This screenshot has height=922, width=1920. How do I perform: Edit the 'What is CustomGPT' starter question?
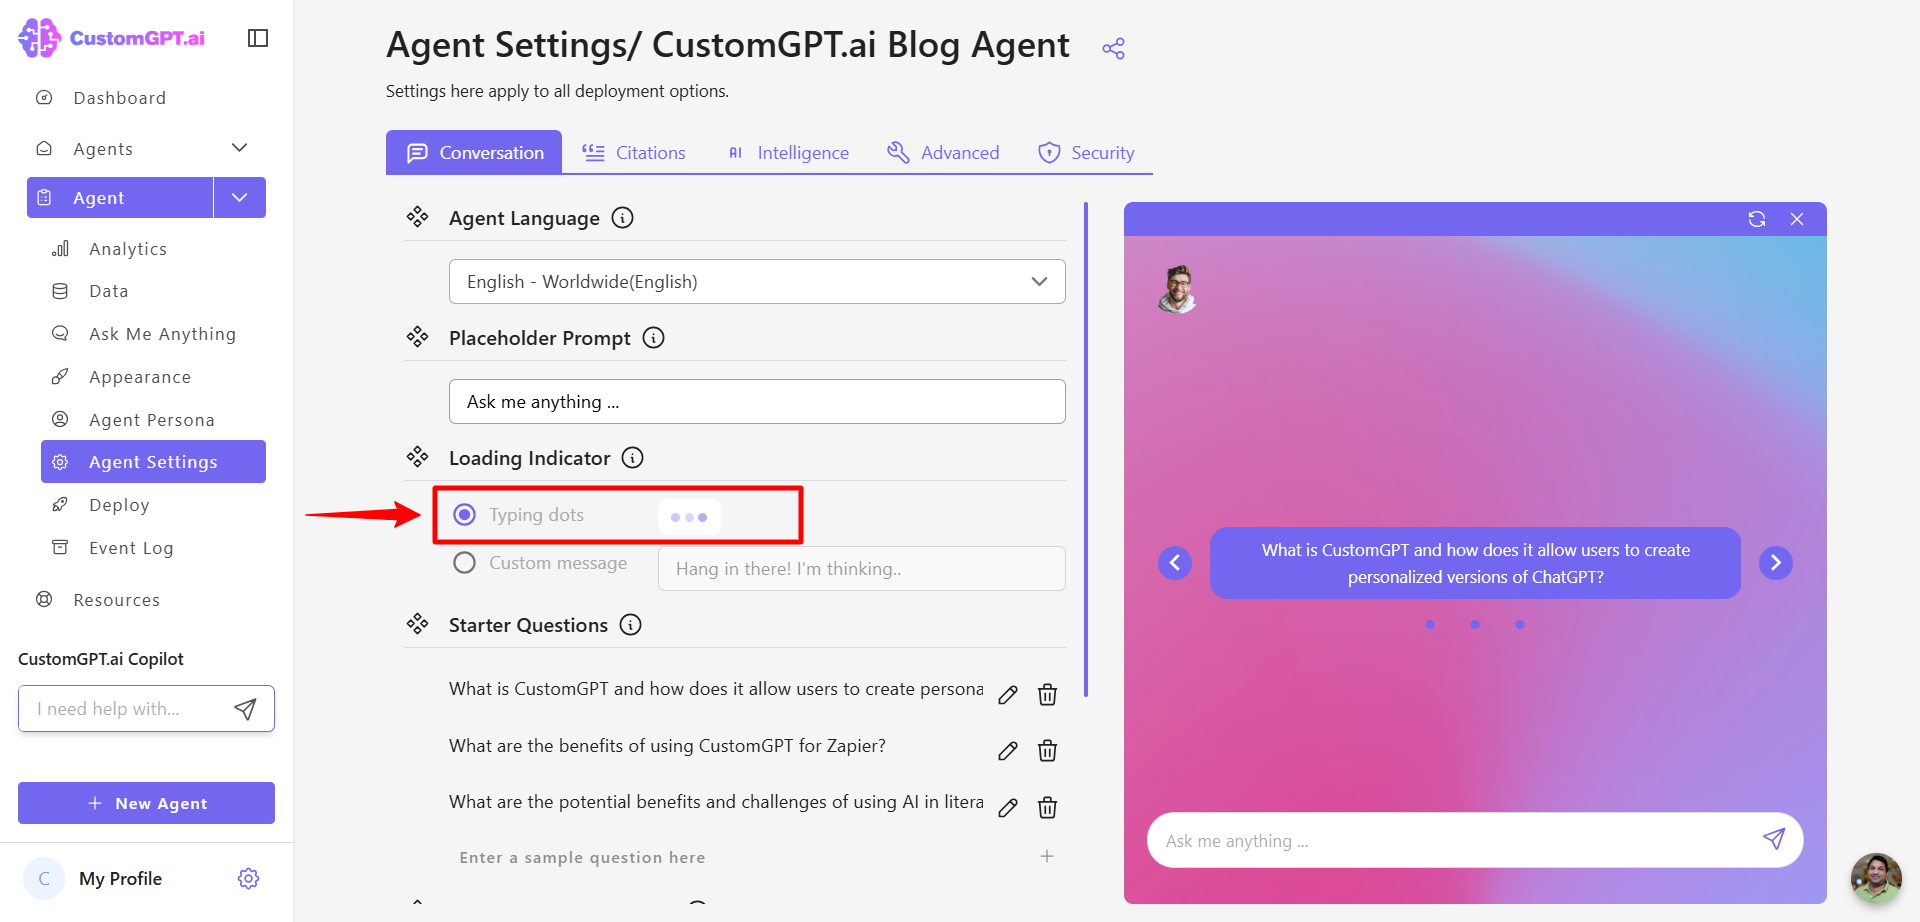coord(1008,695)
